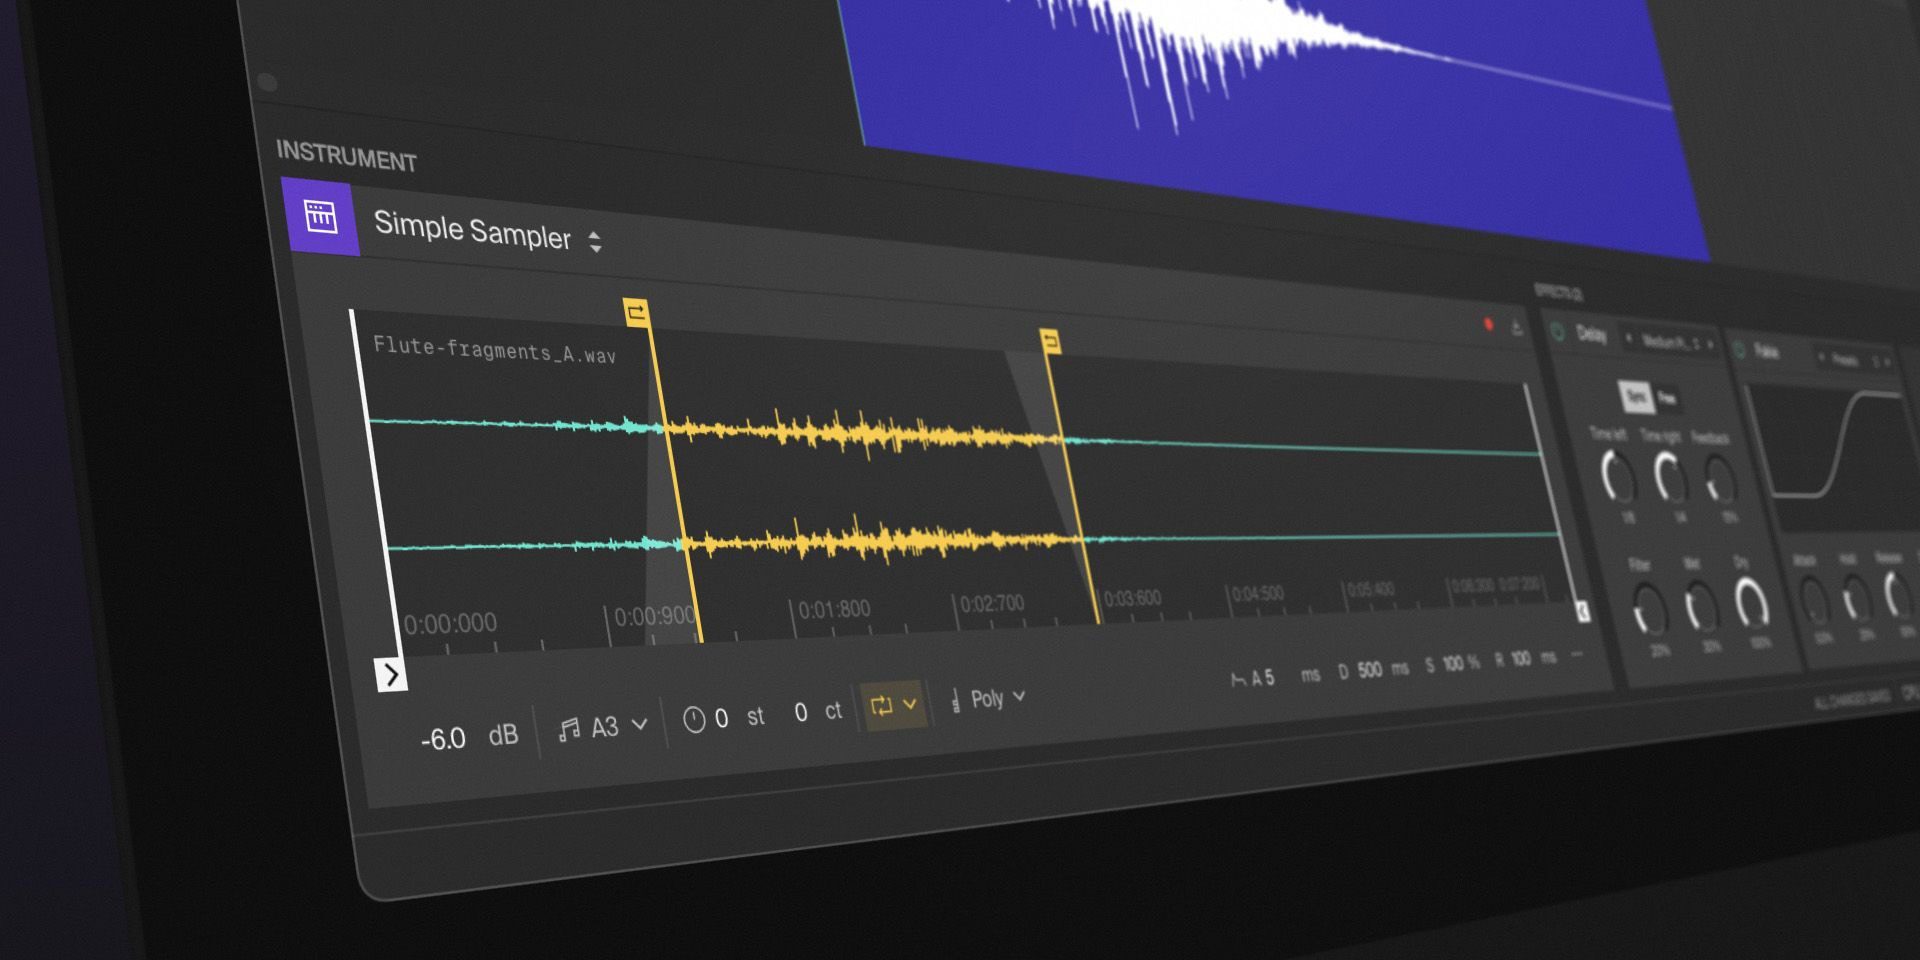Click the Time right knob in Delay
Screen dimensions: 1920x960
[x=1669, y=476]
